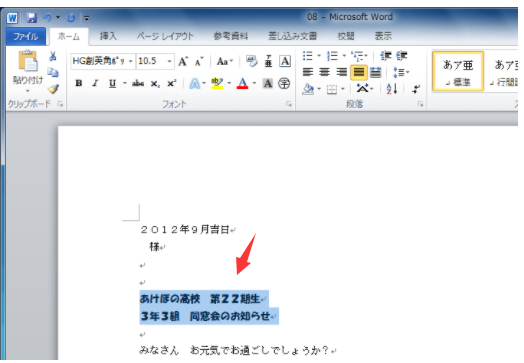Screen dimensions: 524x363
Task: Click the Redo icon in quick access toolbar
Action: [x=71, y=17]
